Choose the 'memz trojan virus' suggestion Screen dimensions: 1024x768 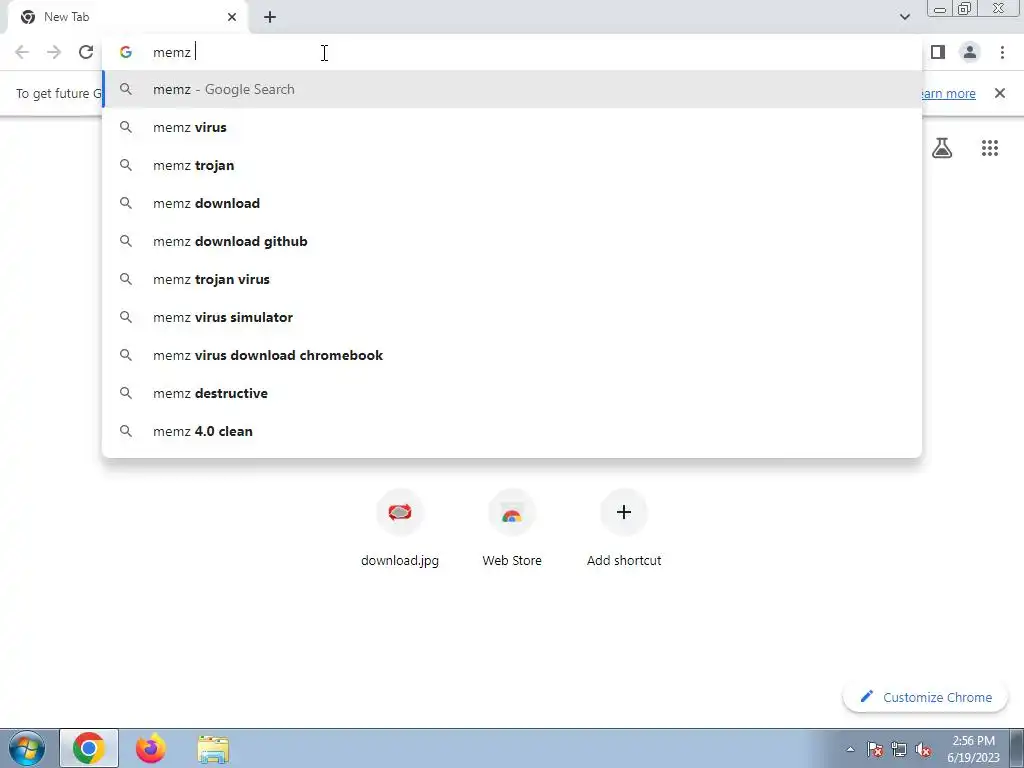tap(511, 279)
